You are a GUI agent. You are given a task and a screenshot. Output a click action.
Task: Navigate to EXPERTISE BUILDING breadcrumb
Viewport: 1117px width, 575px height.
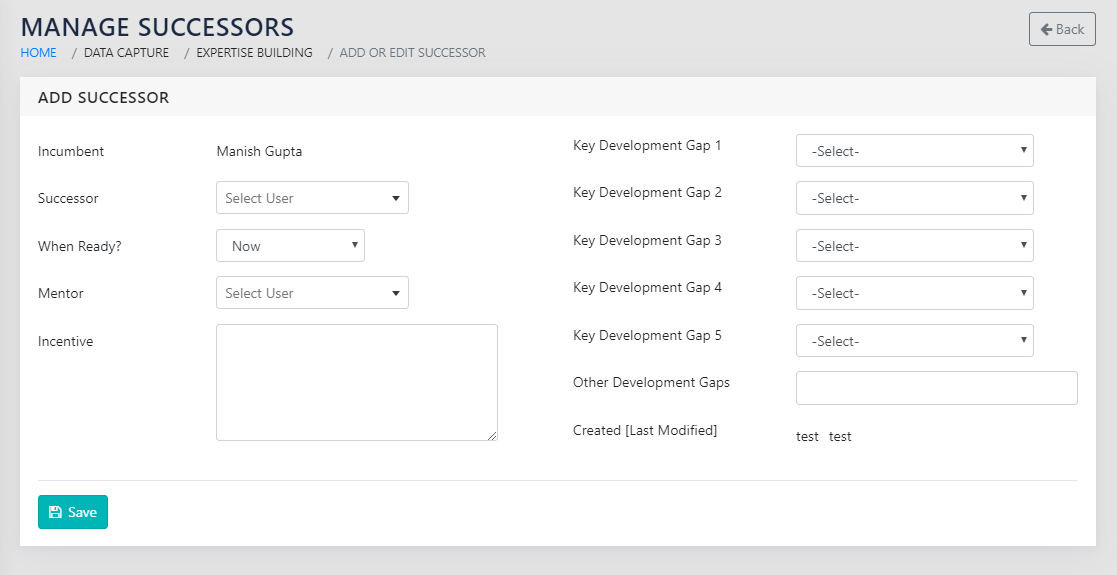point(254,53)
